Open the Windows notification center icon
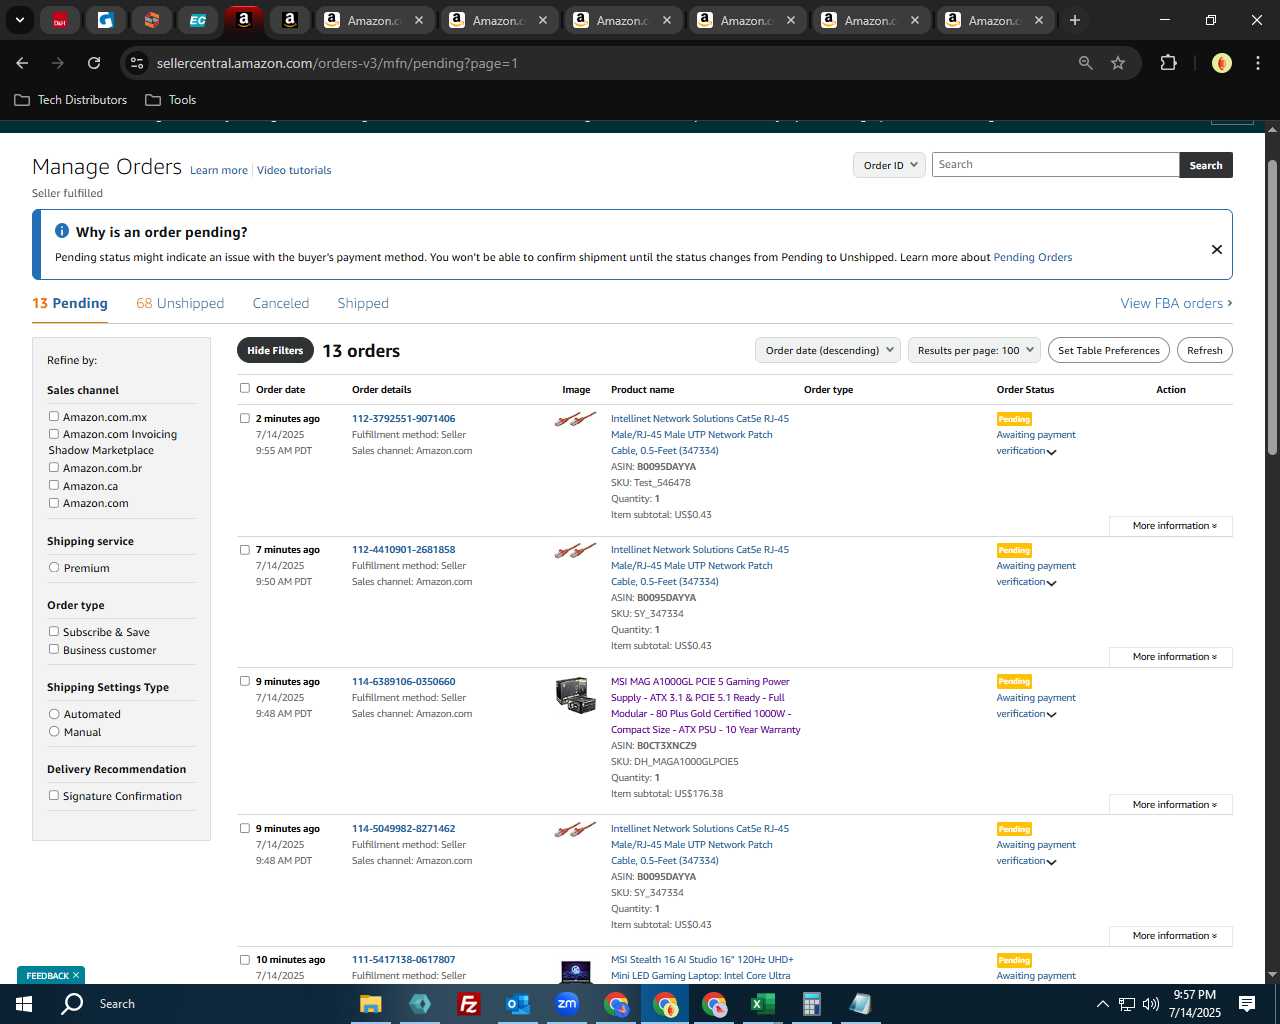Image resolution: width=1280 pixels, height=1024 pixels. (x=1247, y=1004)
